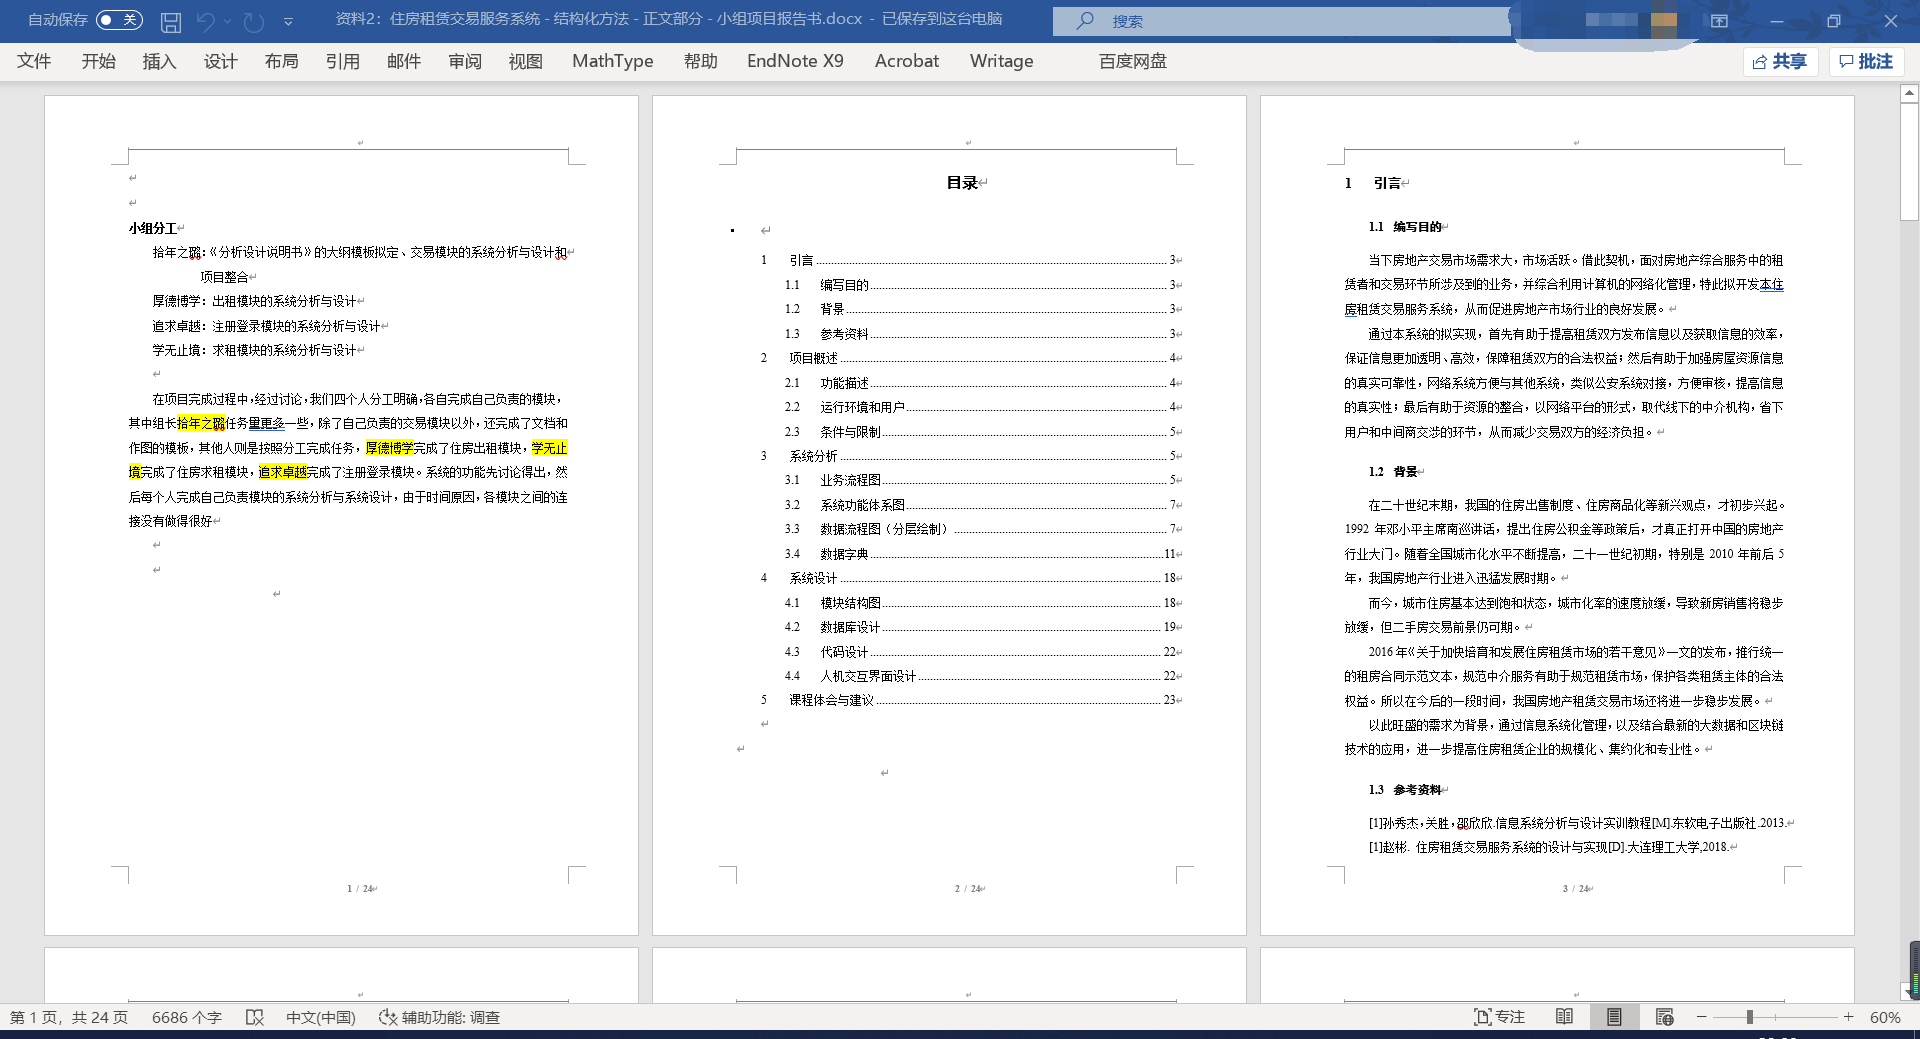Toggle the AutoSave switch
This screenshot has width=1920, height=1039.
[119, 20]
